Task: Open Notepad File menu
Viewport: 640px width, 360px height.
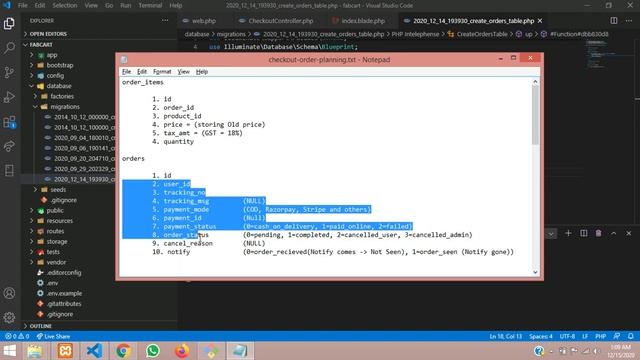Action: coord(127,71)
